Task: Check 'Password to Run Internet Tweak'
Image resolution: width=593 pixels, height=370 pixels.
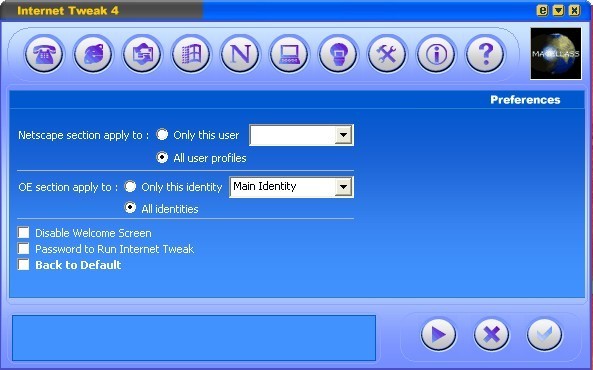Action: tap(23, 249)
